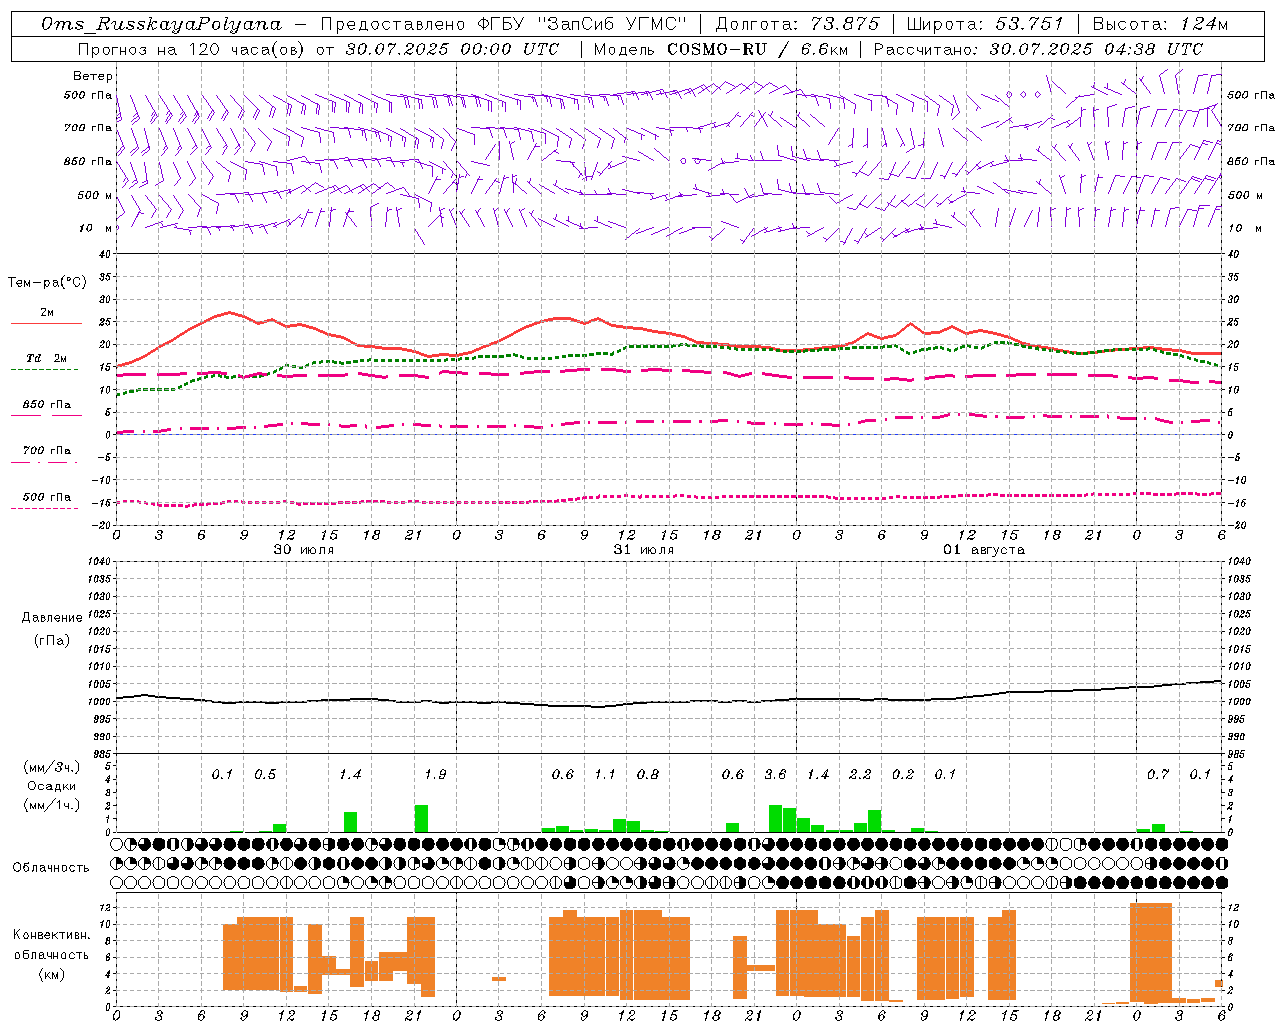Click the 3-hour precipitation value 0.5
This screenshot has width=1280, height=1024.
265,774
